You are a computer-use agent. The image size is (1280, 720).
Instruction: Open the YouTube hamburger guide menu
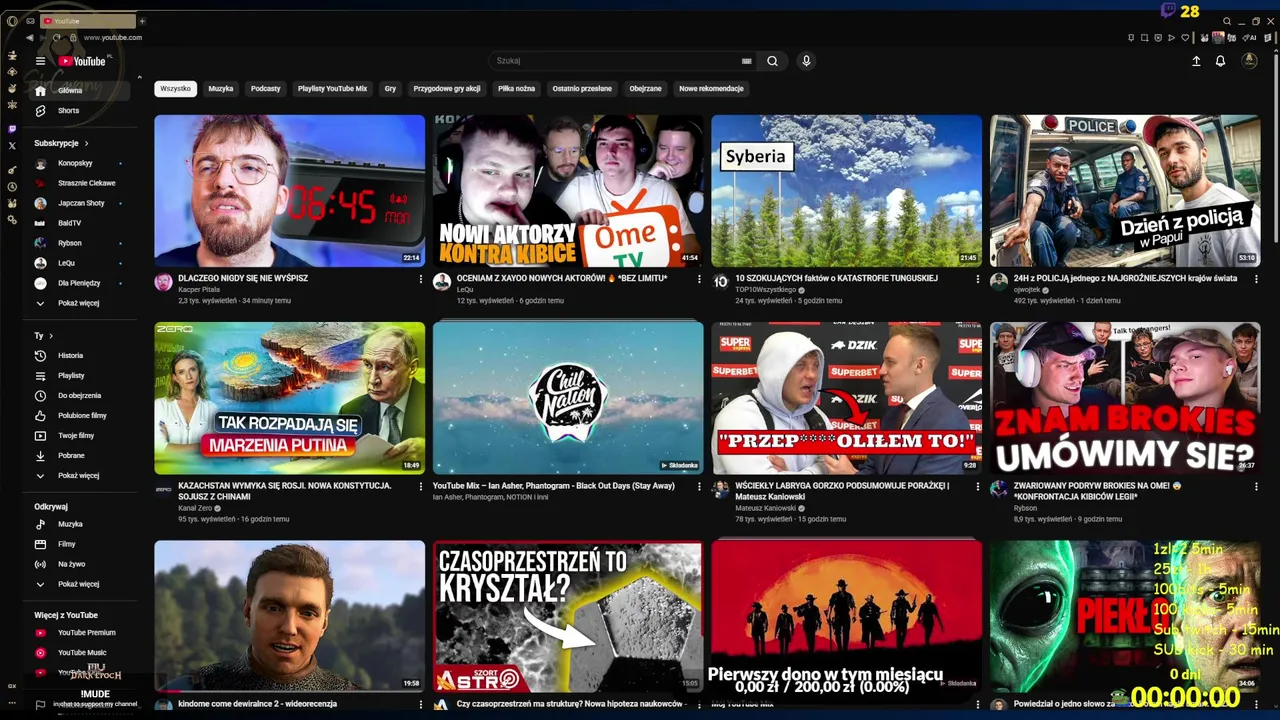40,61
